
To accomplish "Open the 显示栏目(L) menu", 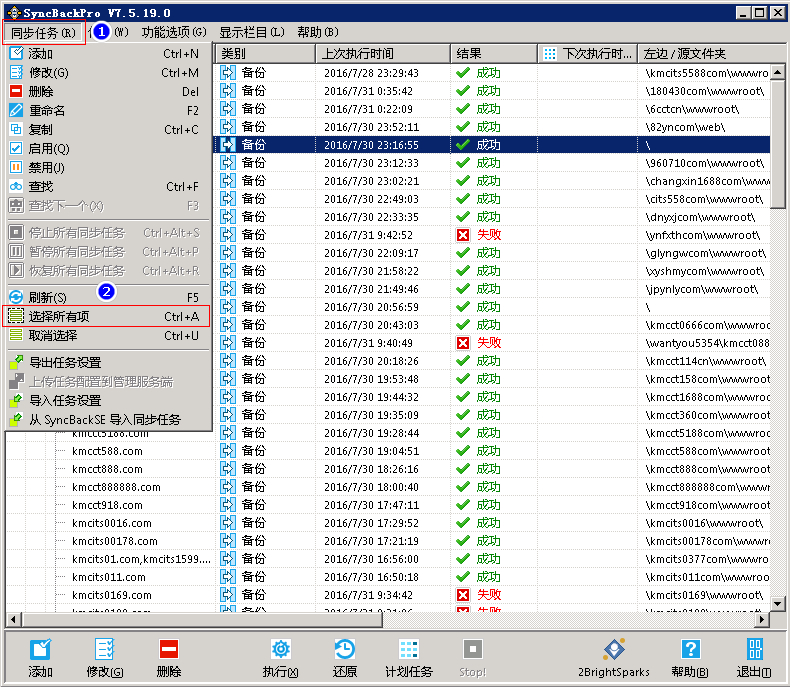I will pyautogui.click(x=251, y=32).
